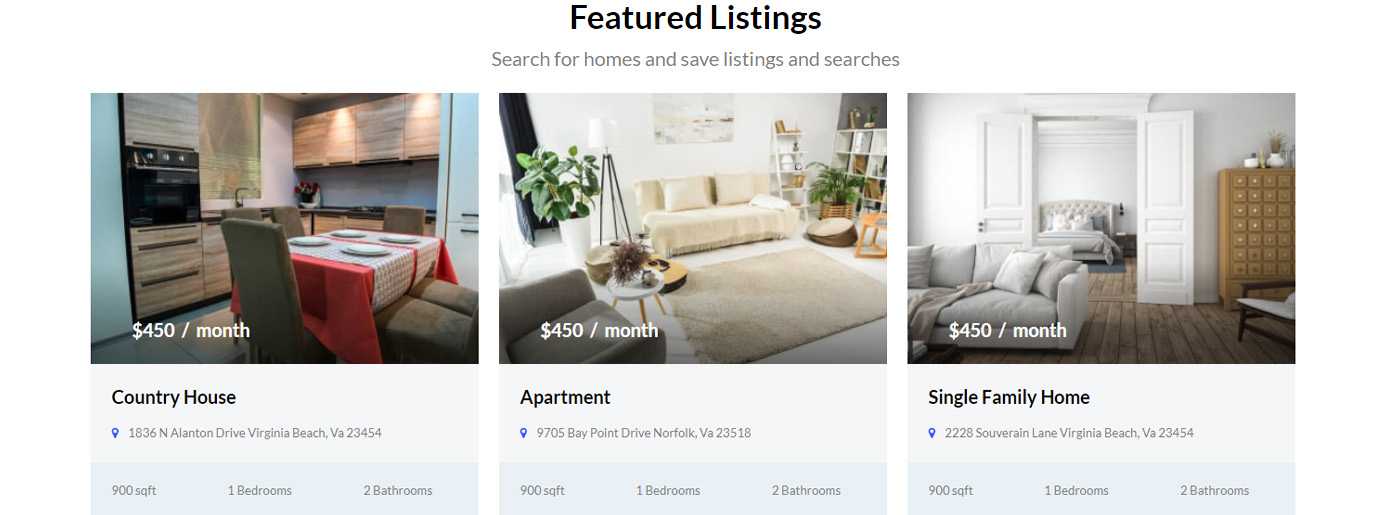Click 900 sqft on Country House card

coord(134,490)
